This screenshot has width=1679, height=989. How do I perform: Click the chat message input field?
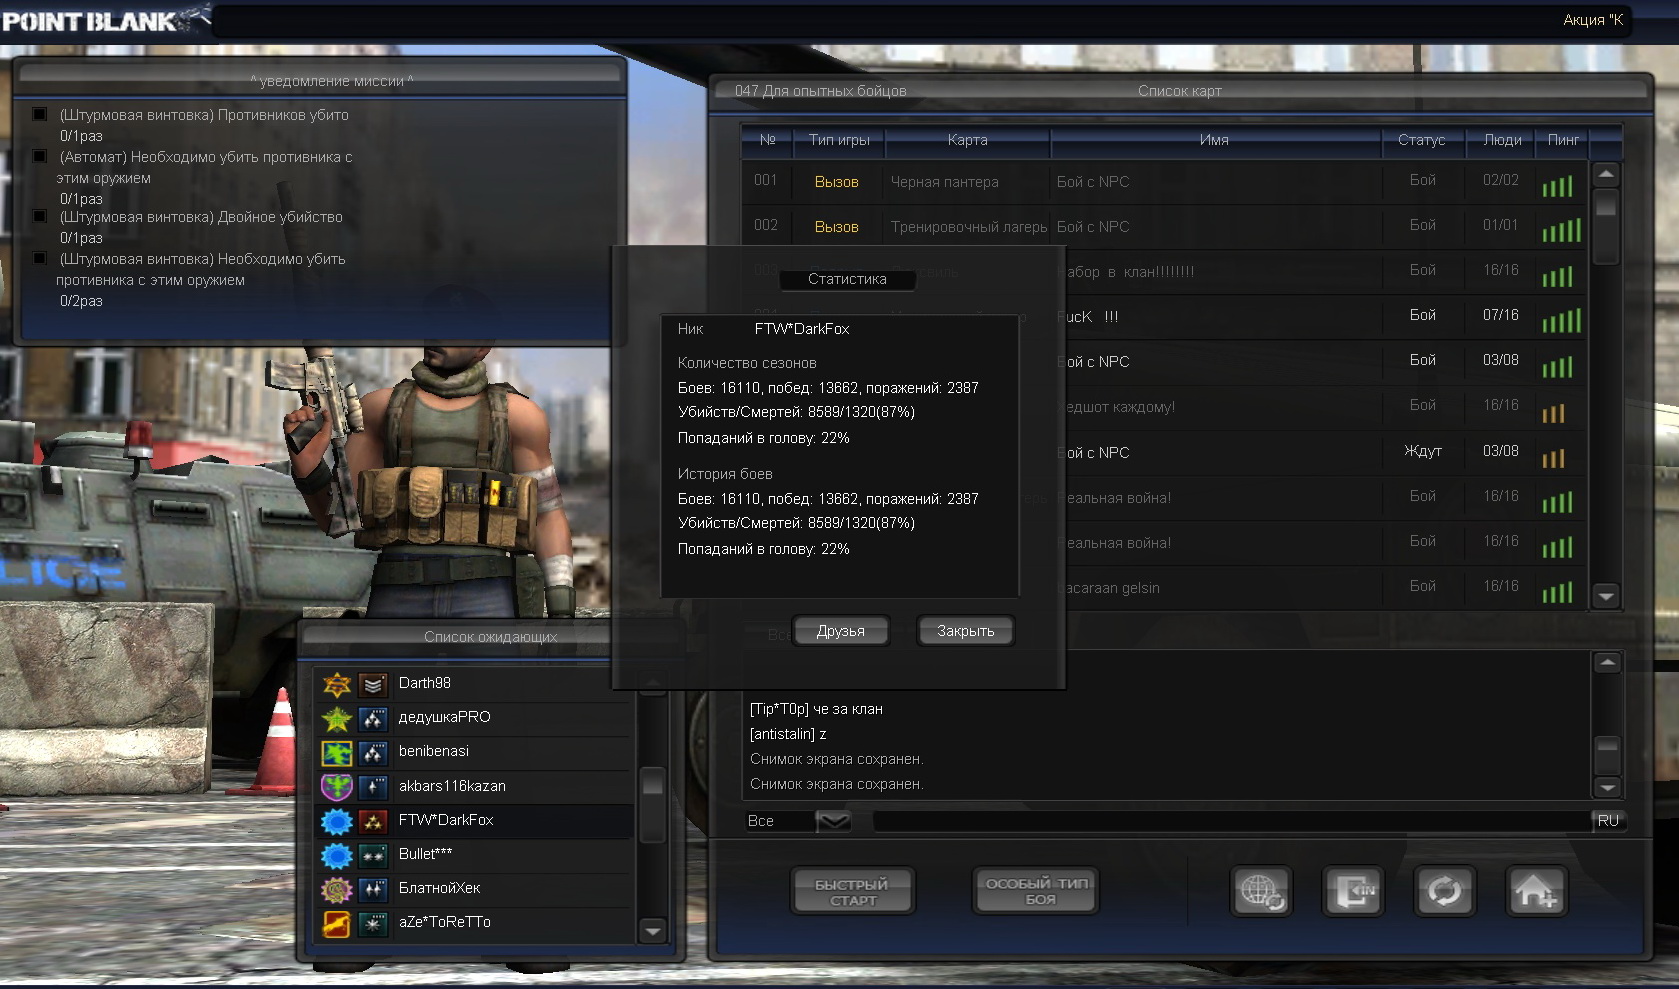1230,821
